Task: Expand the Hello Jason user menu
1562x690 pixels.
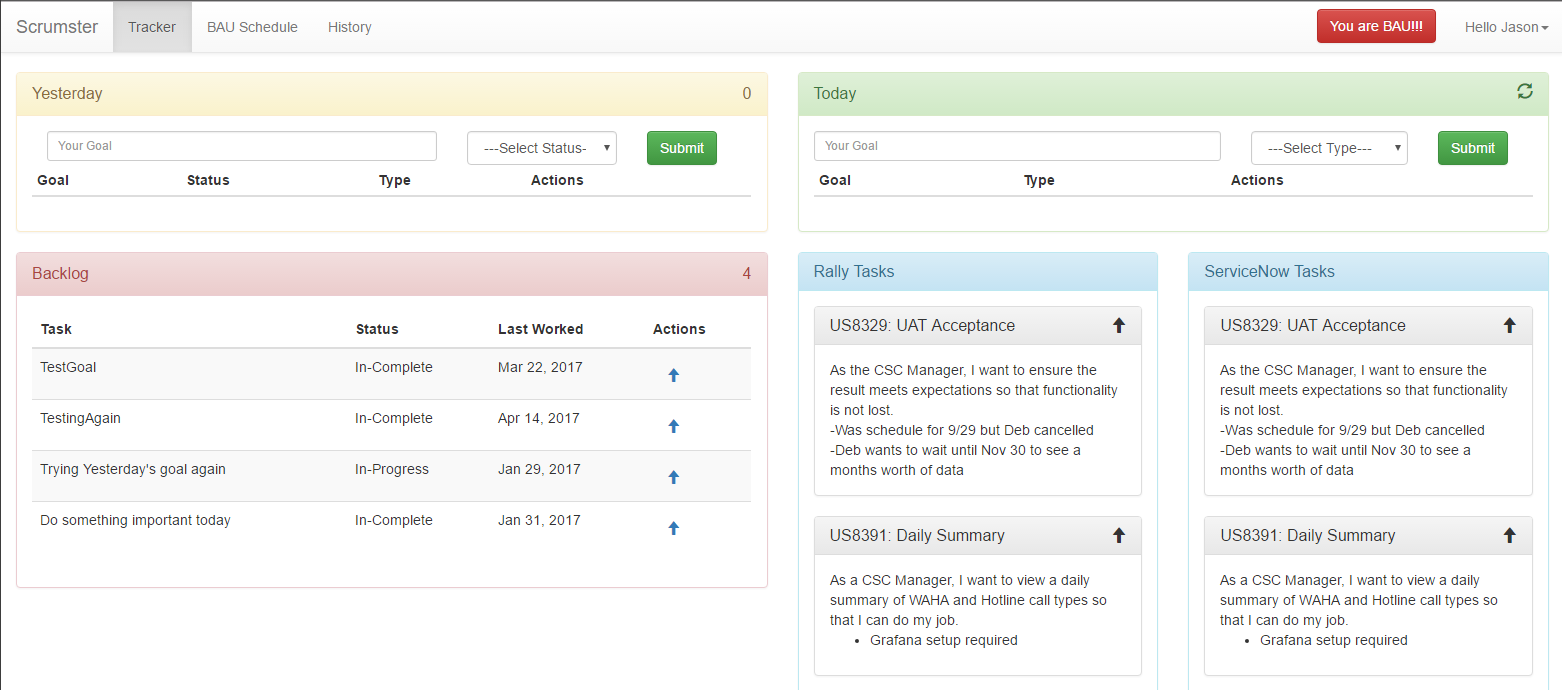Action: tap(1505, 27)
